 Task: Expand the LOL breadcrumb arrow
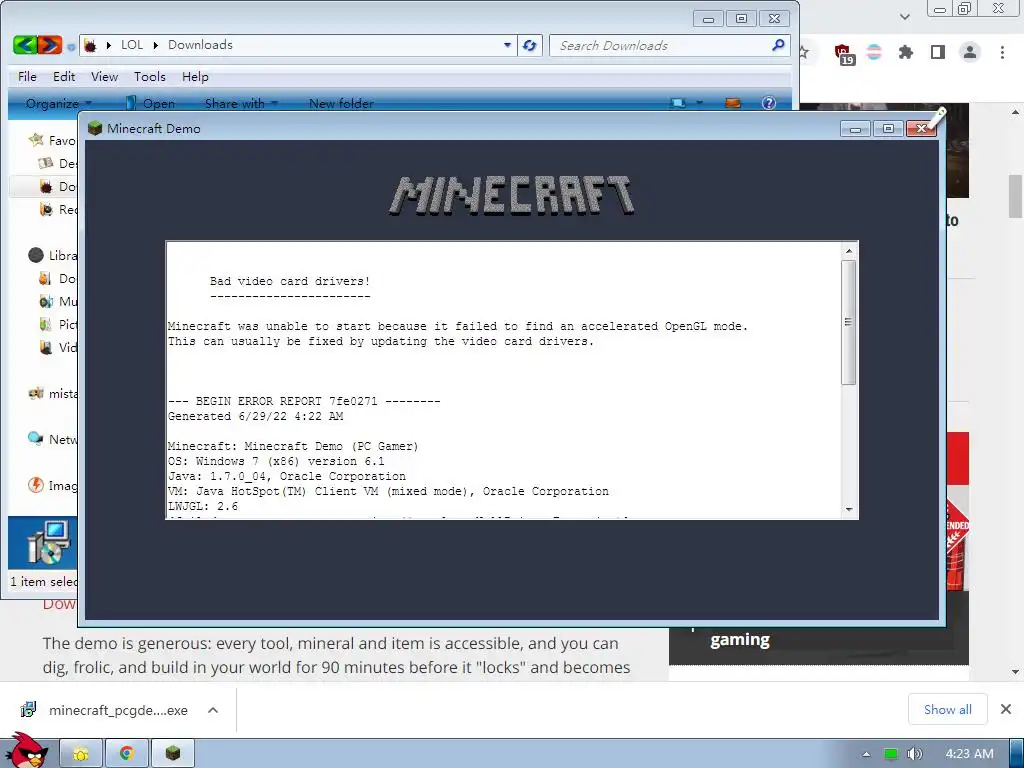click(155, 45)
